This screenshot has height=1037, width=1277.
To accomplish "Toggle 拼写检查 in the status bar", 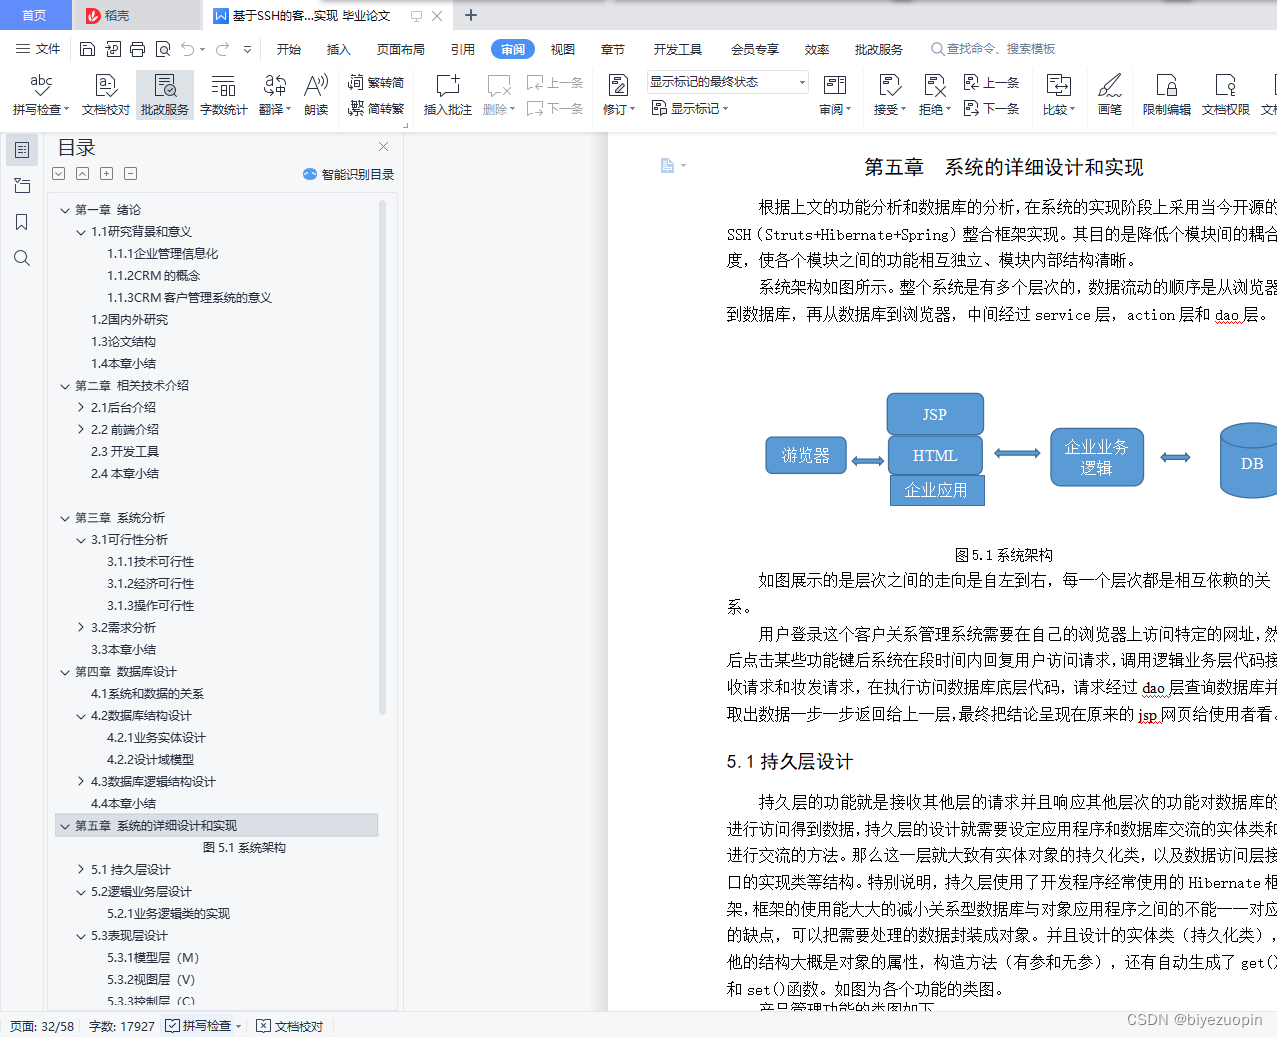I will point(204,1026).
